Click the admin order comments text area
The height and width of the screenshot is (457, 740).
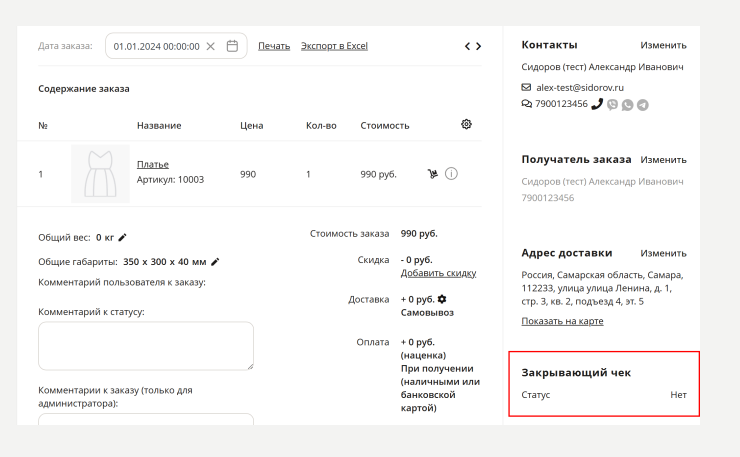coord(146,419)
